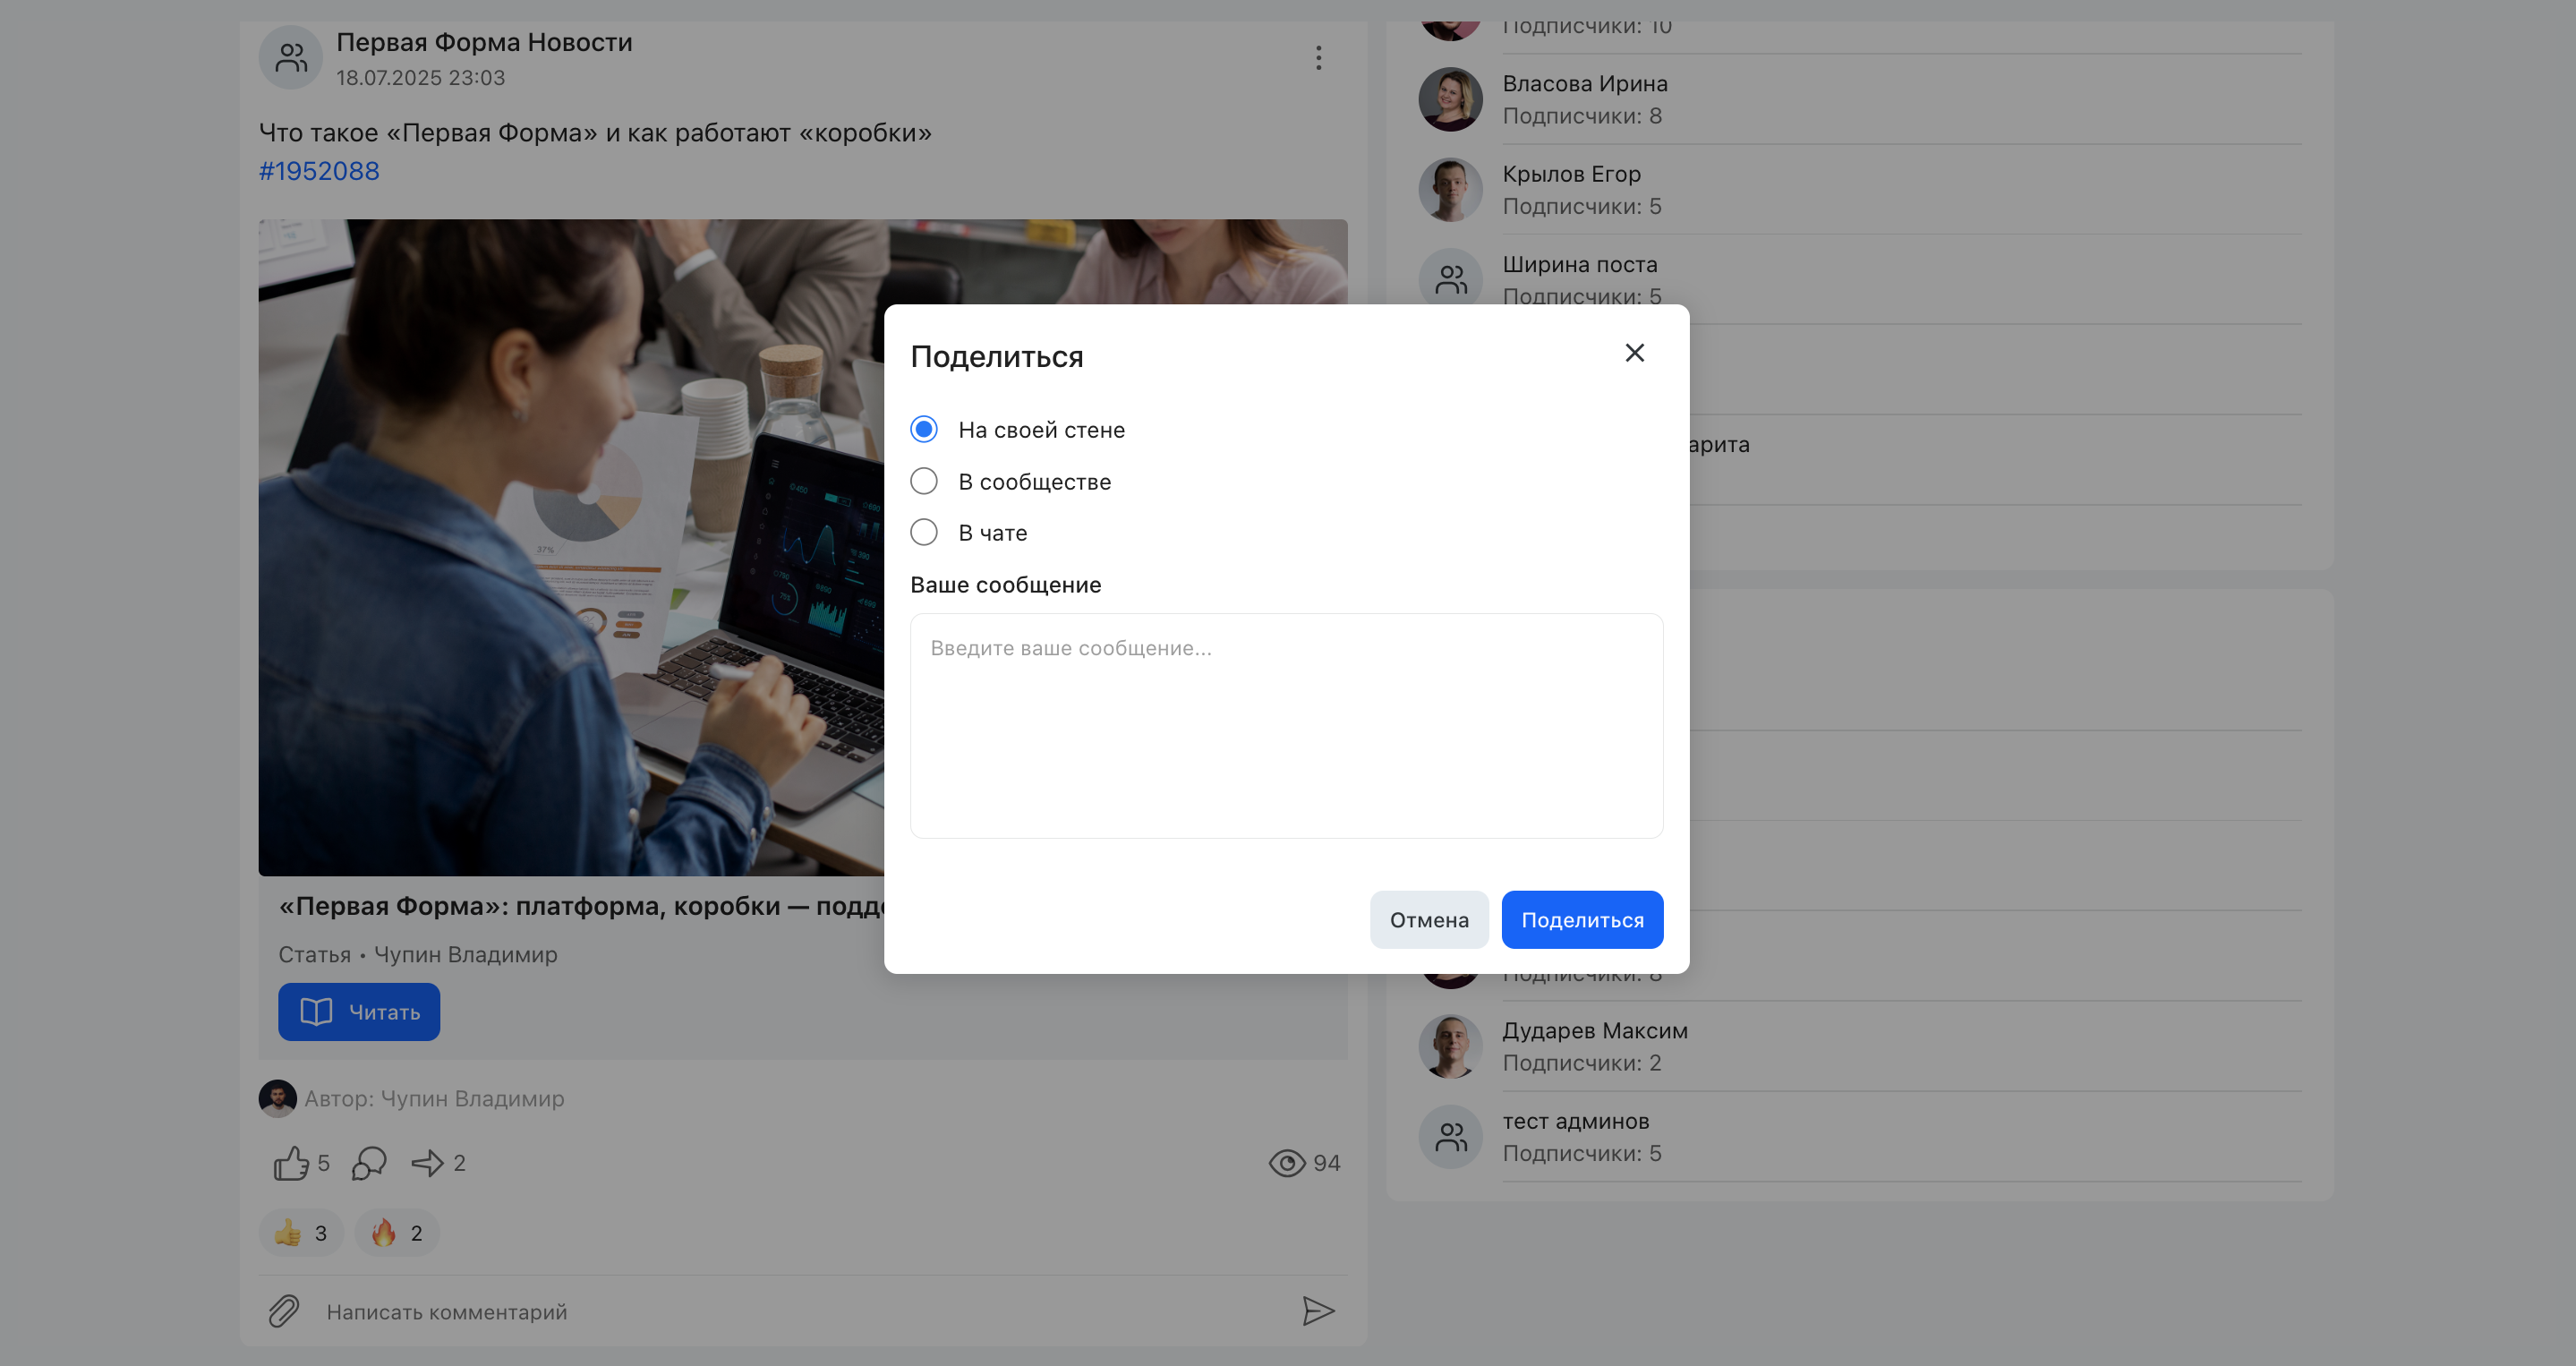Open the Автор: Чупин Владимир profile link
This screenshot has height=1366, width=2576.
click(x=434, y=1098)
